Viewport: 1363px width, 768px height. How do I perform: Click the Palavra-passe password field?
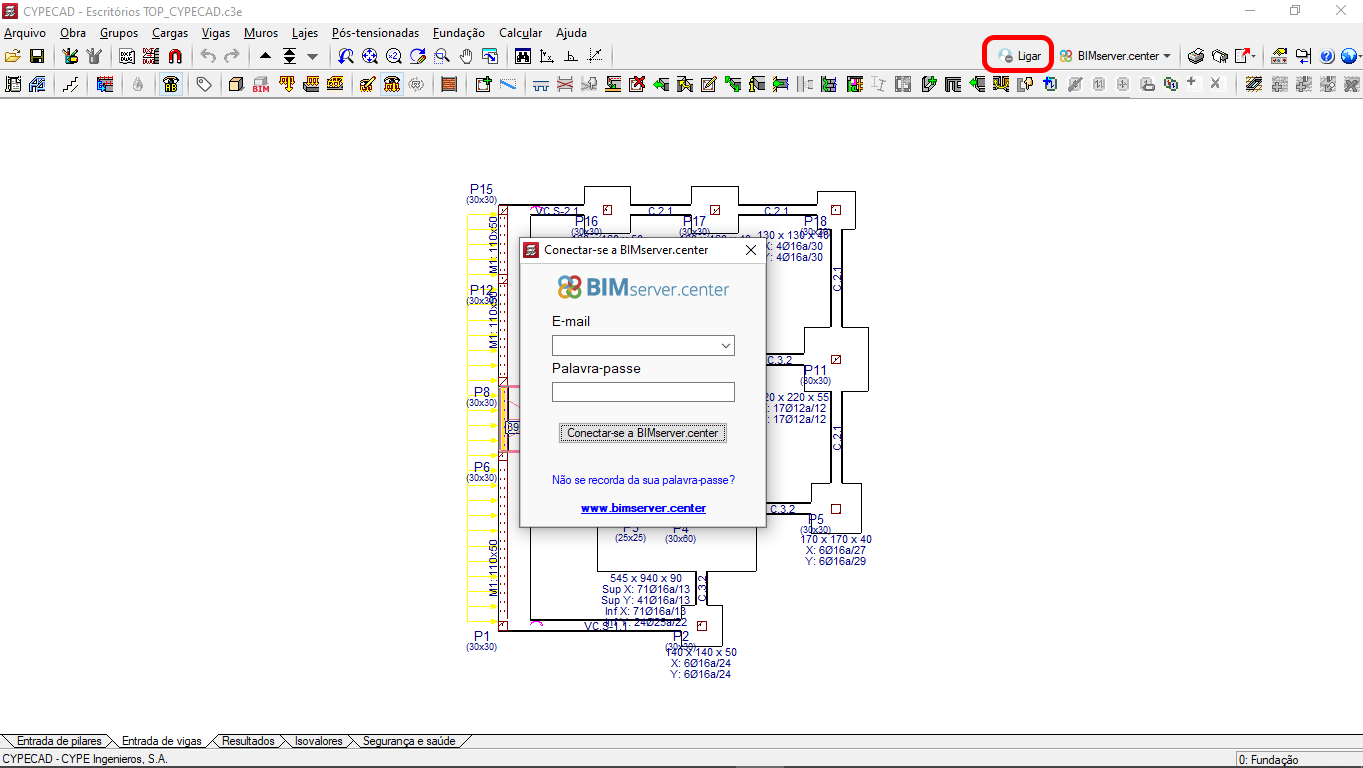(643, 392)
